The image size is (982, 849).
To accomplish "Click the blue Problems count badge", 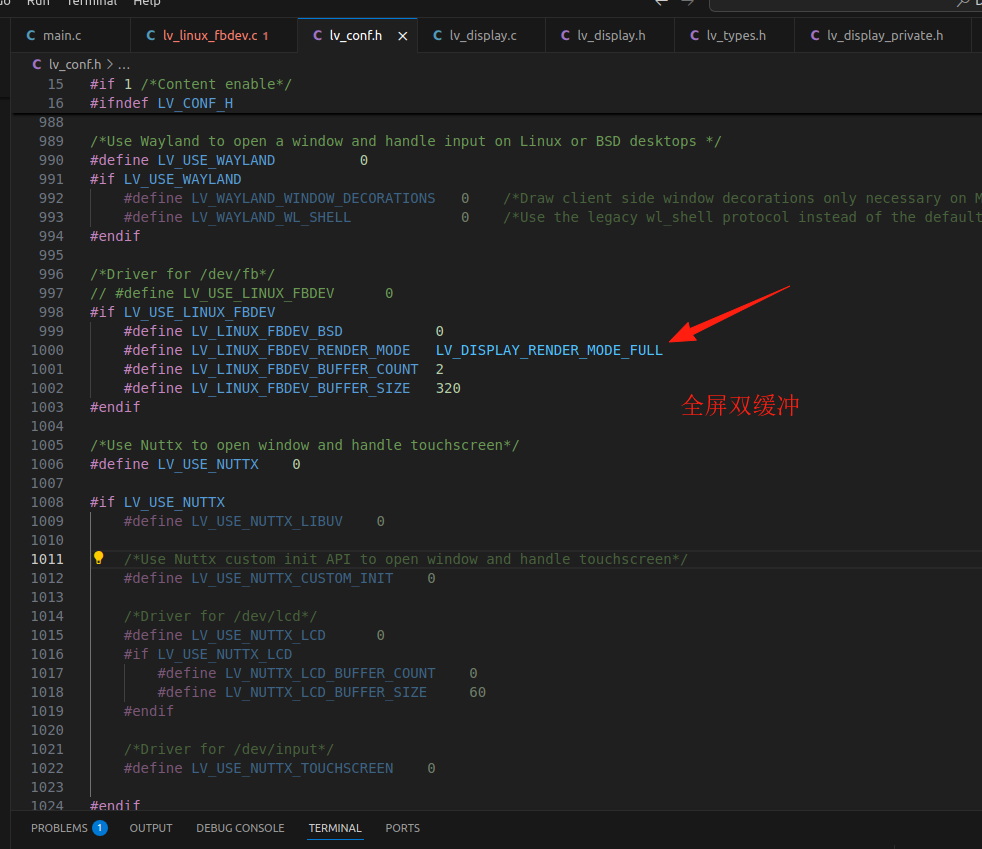I will pyautogui.click(x=100, y=827).
